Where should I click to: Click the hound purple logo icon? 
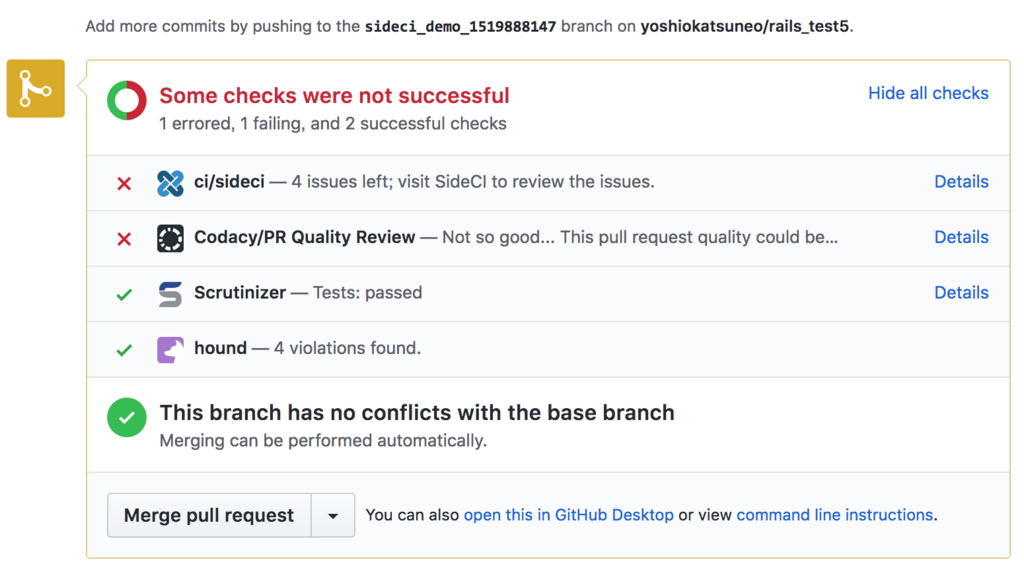[170, 349]
